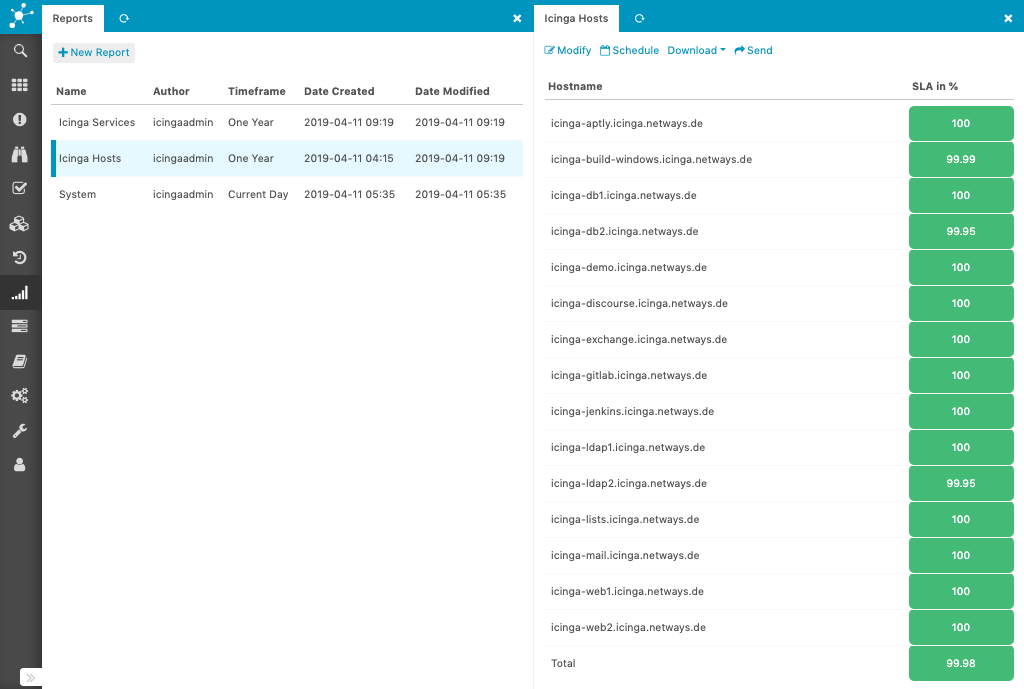The height and width of the screenshot is (689, 1024).
Task: Refresh the Icinga Hosts tab
Action: click(x=640, y=18)
